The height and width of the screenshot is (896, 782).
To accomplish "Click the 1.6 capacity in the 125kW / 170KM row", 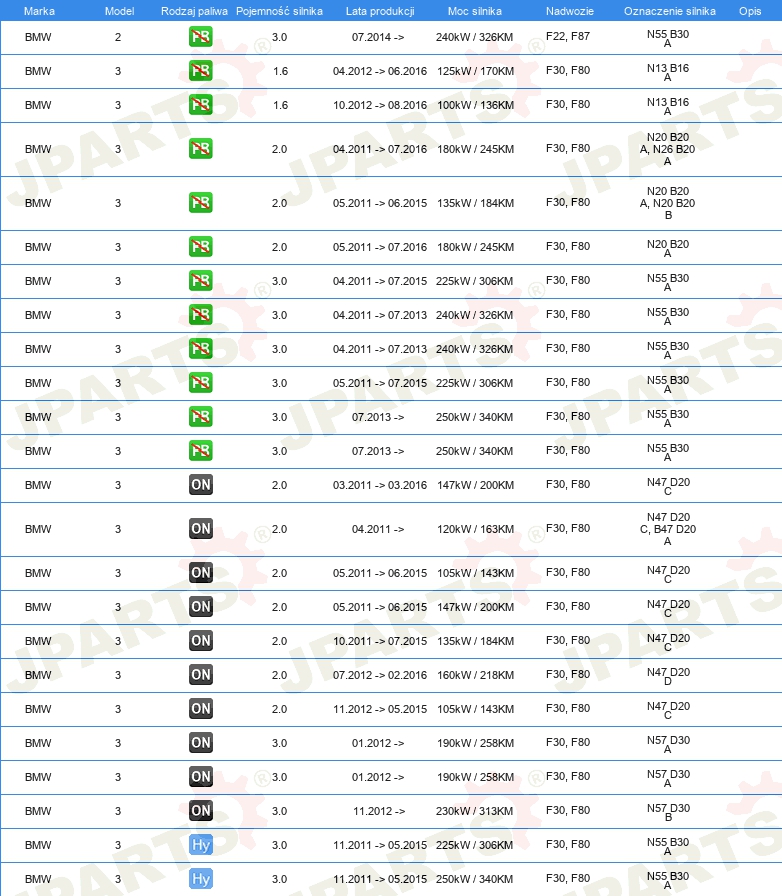I will 280,71.
